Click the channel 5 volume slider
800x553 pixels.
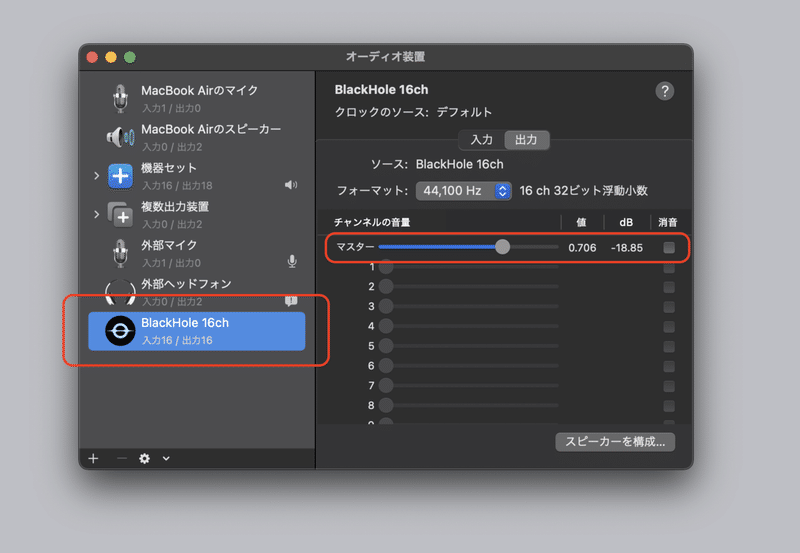468,346
